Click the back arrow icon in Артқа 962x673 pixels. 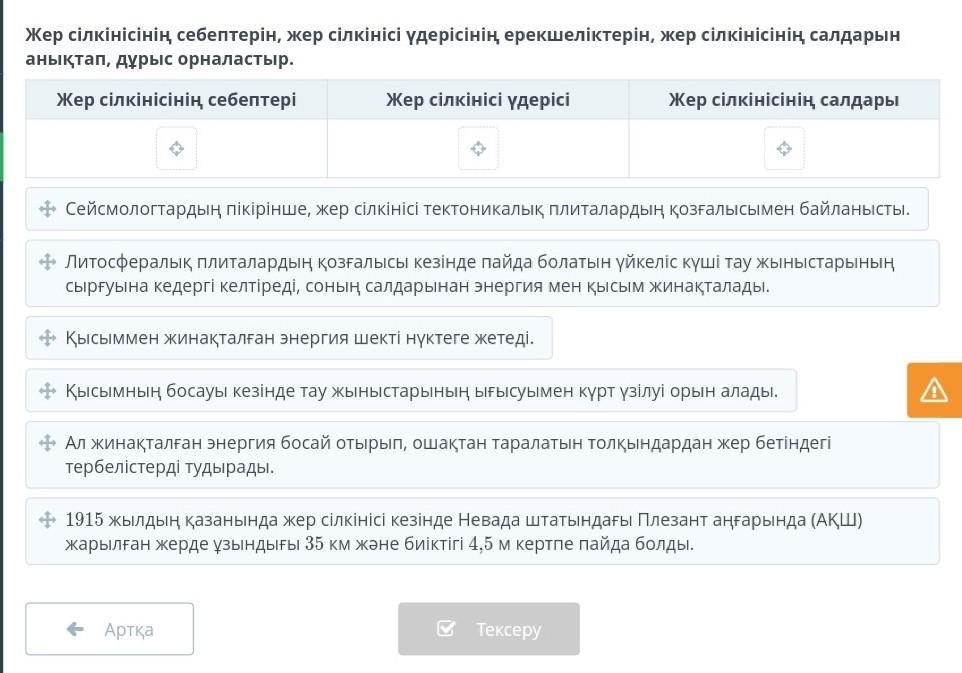coord(75,629)
